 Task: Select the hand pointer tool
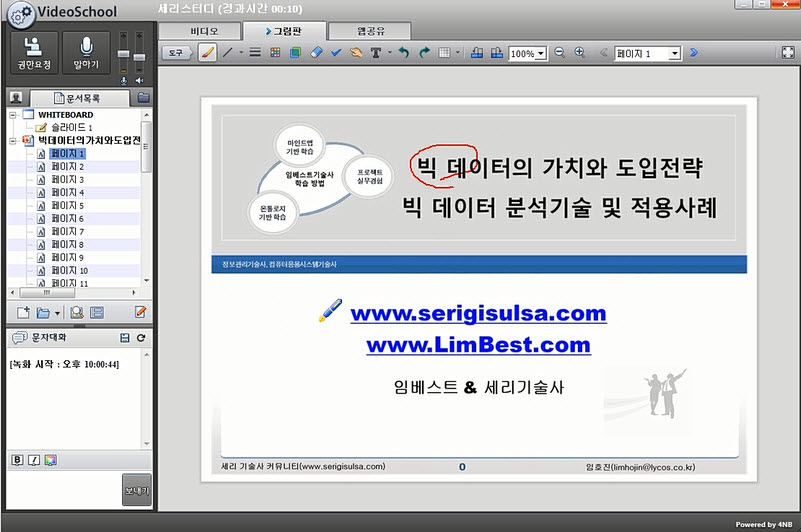click(x=356, y=53)
